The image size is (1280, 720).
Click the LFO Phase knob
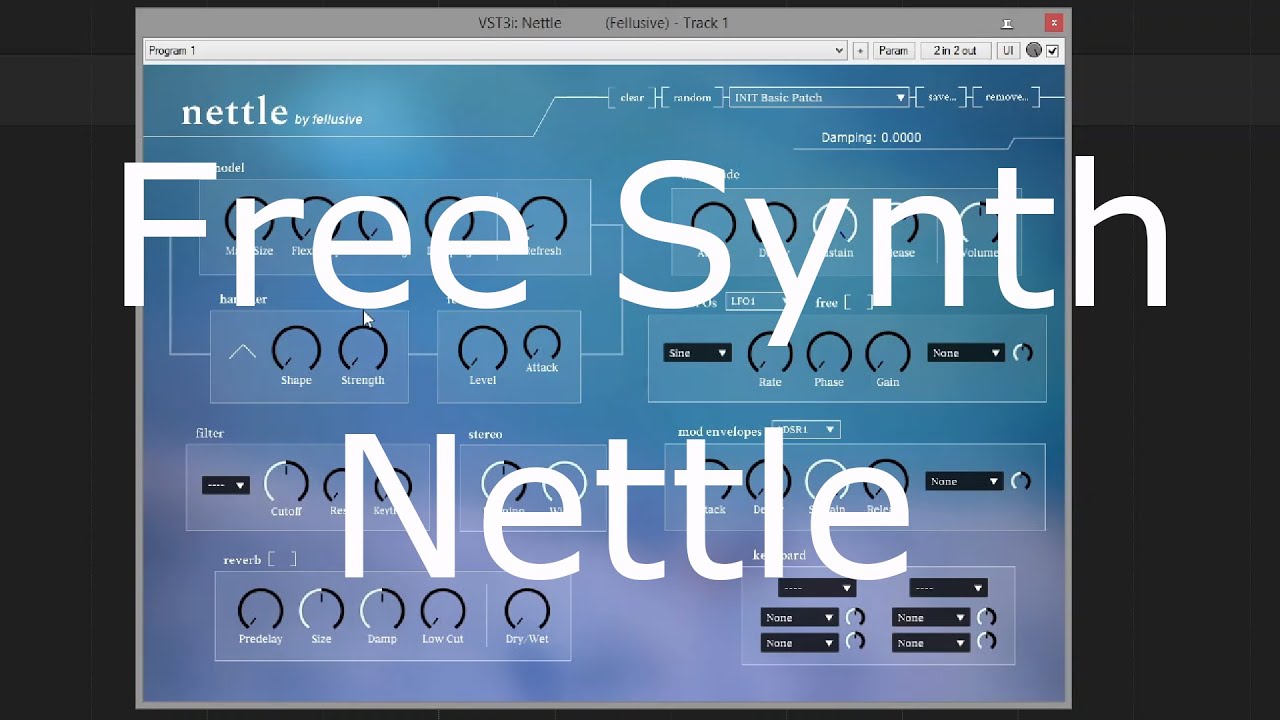[829, 353]
